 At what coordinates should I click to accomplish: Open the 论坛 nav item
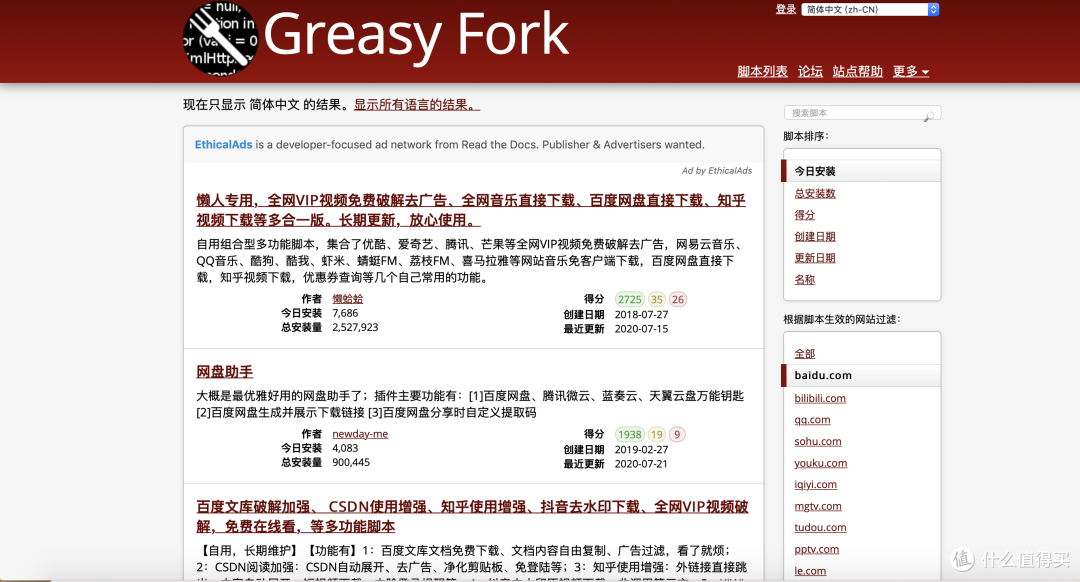pyautogui.click(x=810, y=72)
